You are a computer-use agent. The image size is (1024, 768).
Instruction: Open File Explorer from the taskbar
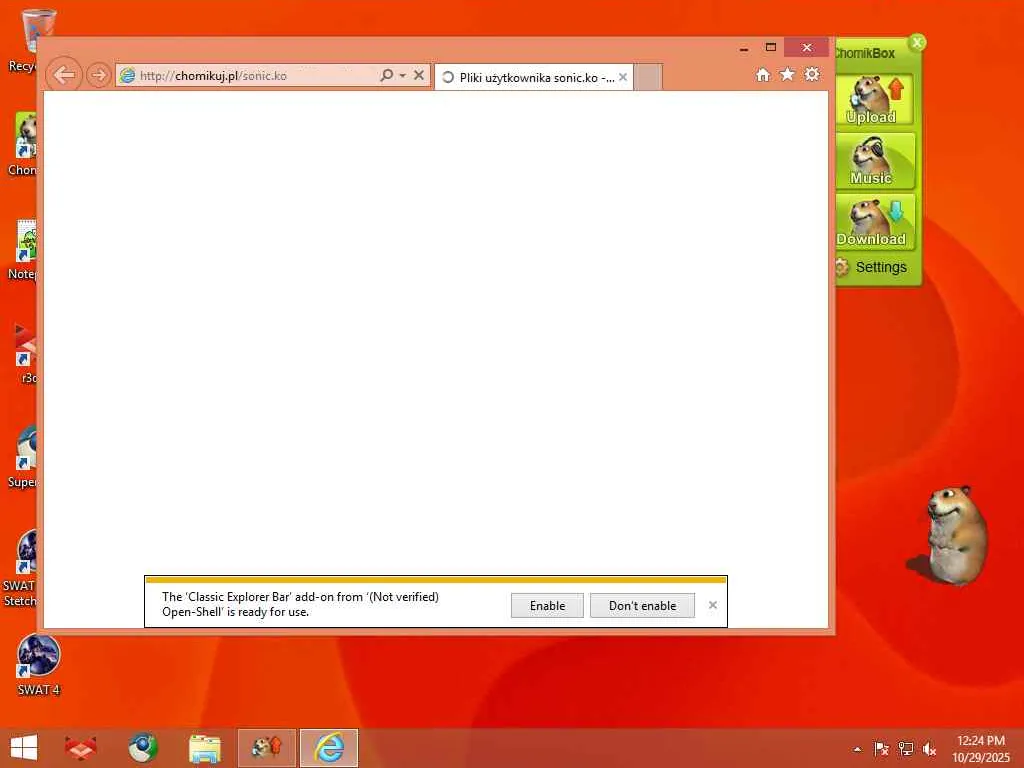pyautogui.click(x=204, y=748)
